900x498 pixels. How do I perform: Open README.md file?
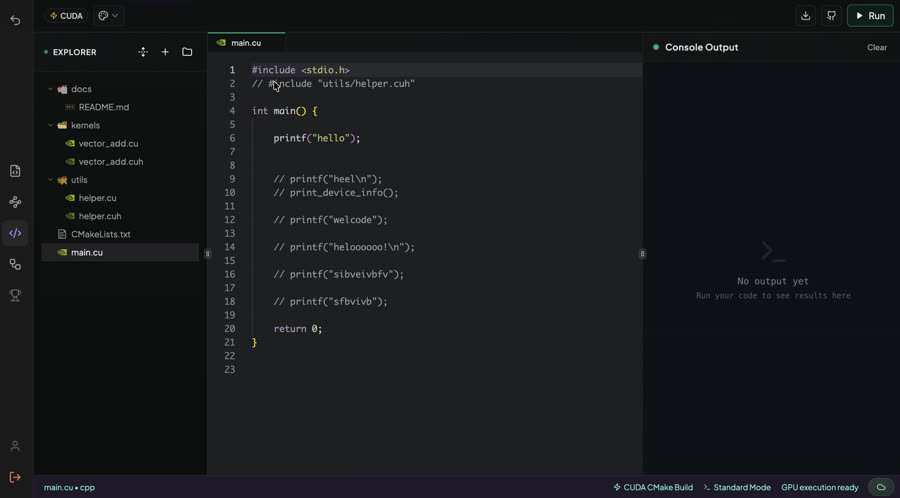[104, 107]
